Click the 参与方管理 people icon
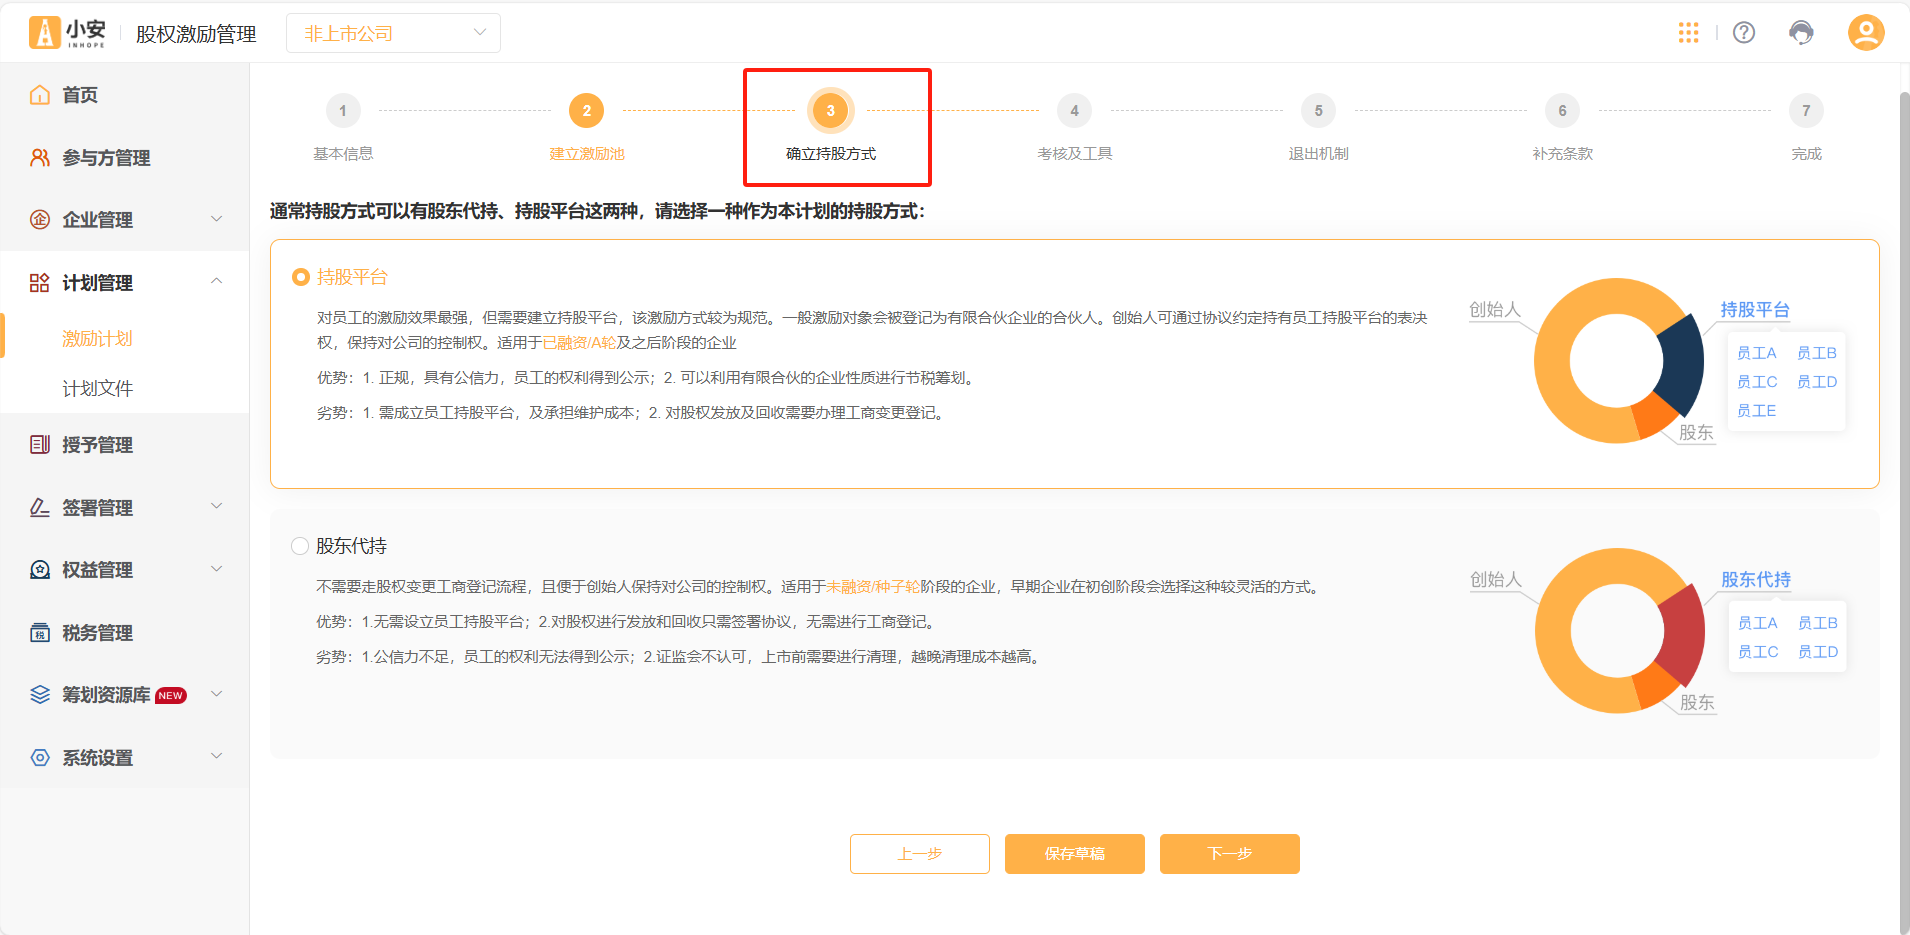This screenshot has height=935, width=1910. pos(40,158)
